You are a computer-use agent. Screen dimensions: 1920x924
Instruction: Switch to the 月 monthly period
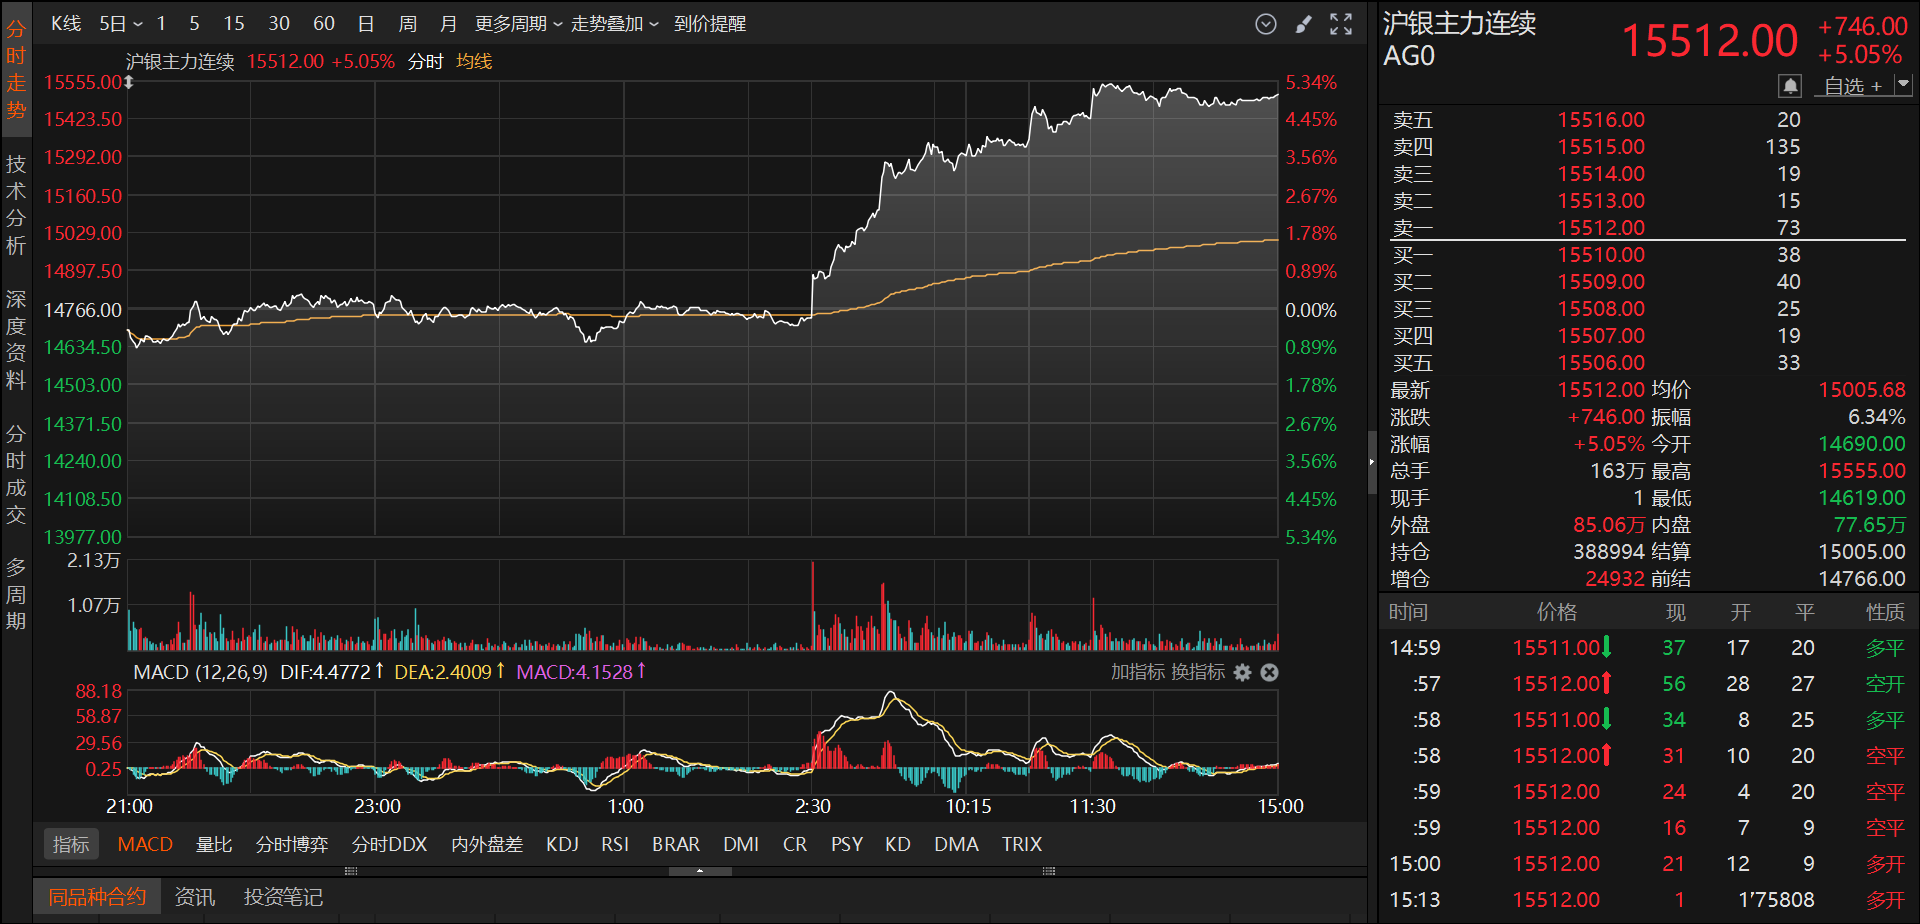[448, 24]
